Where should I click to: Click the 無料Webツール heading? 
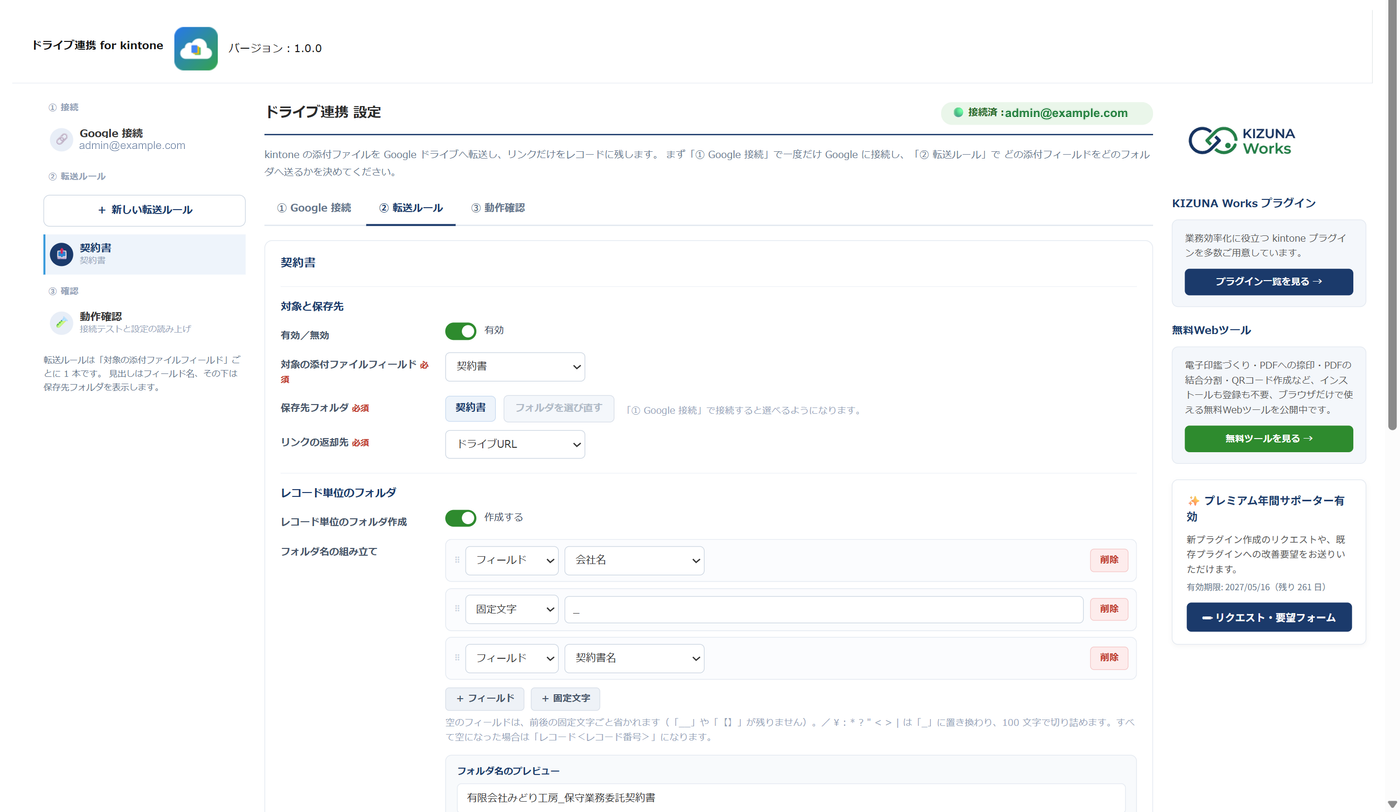click(1211, 330)
